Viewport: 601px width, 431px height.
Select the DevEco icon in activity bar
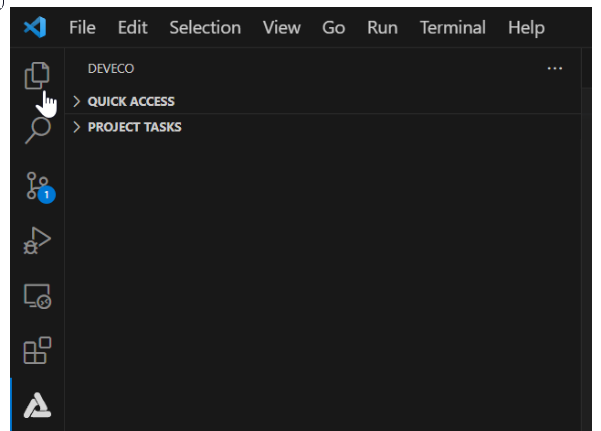[37, 405]
